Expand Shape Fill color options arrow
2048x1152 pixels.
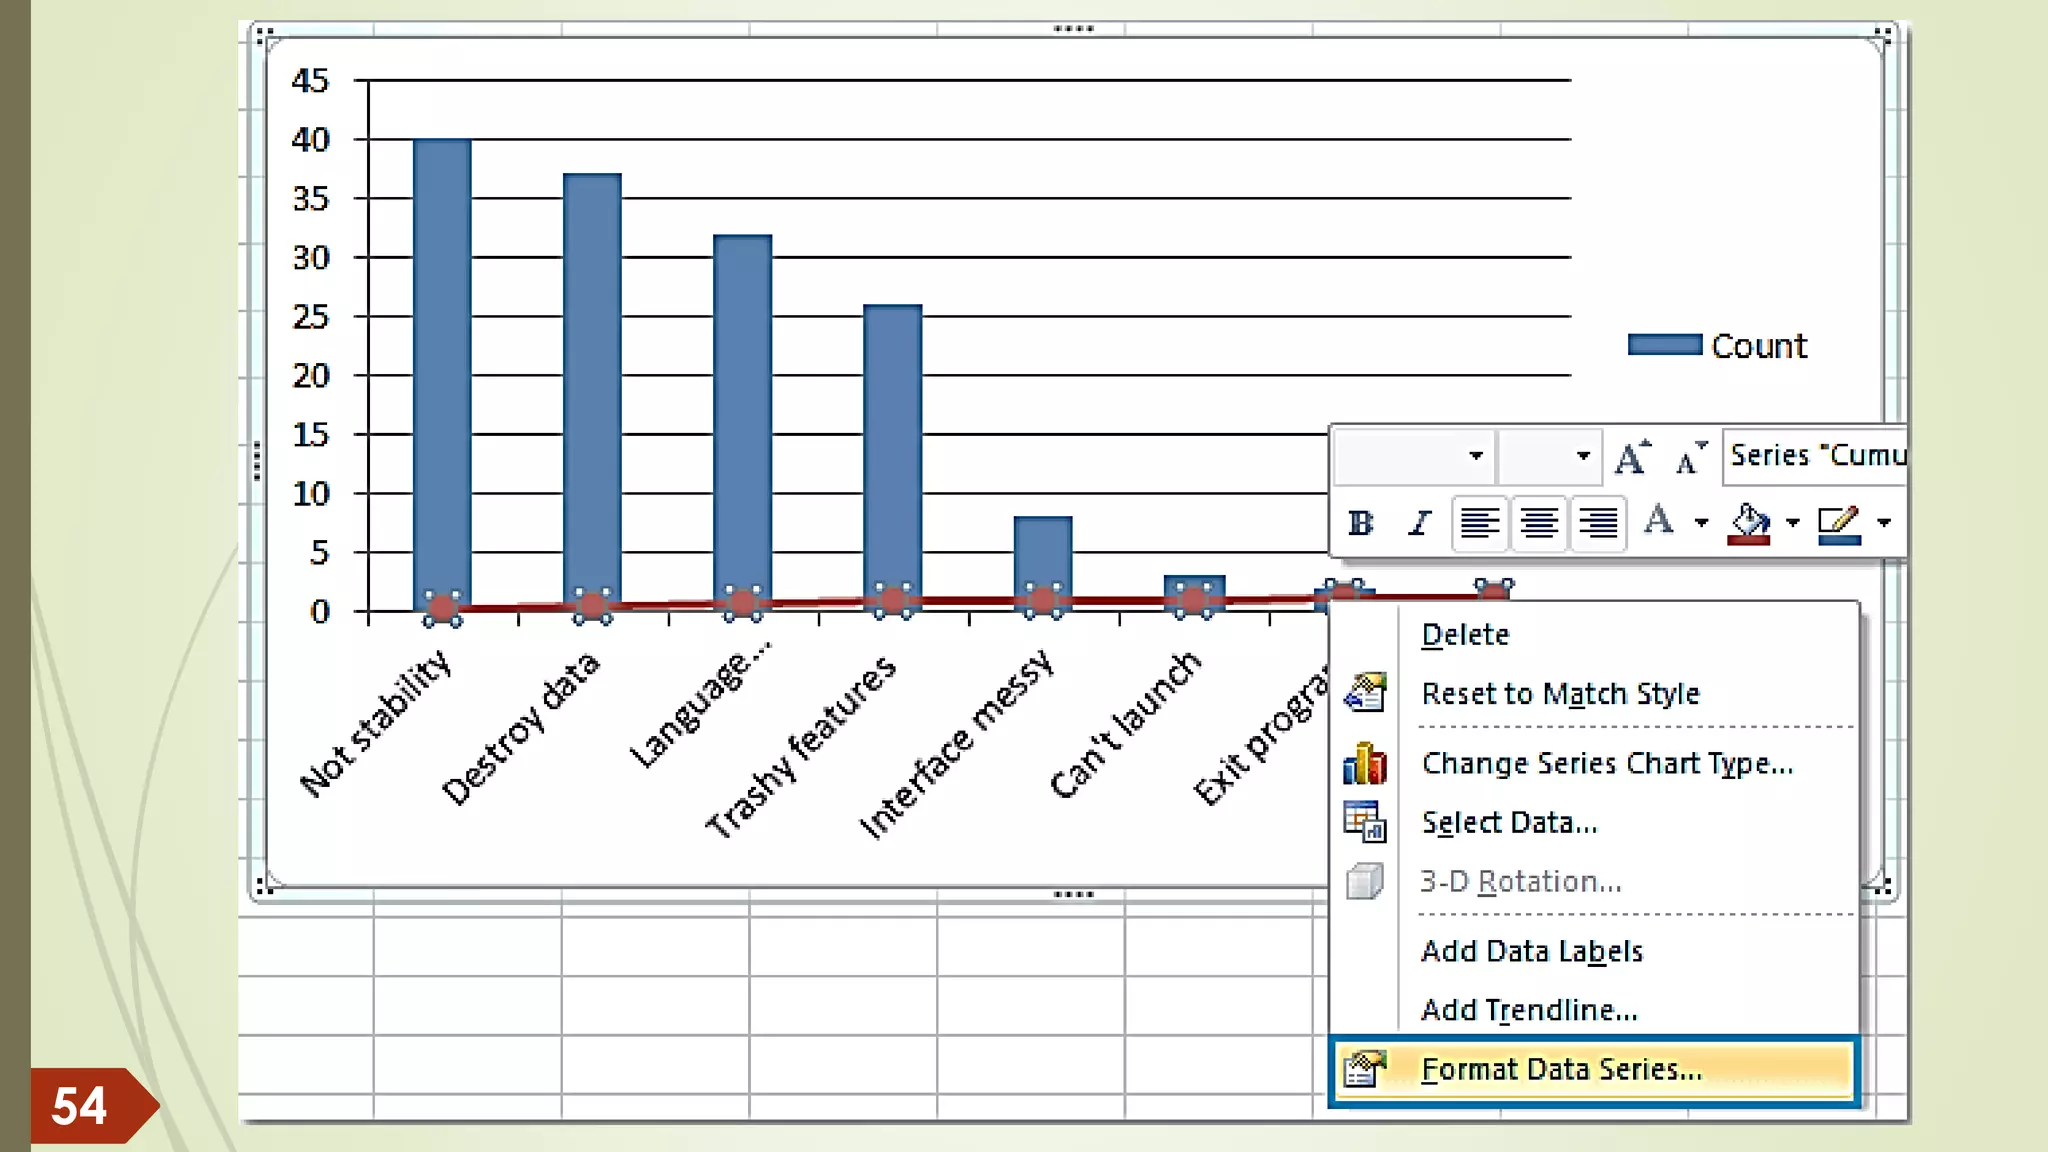(x=1793, y=522)
